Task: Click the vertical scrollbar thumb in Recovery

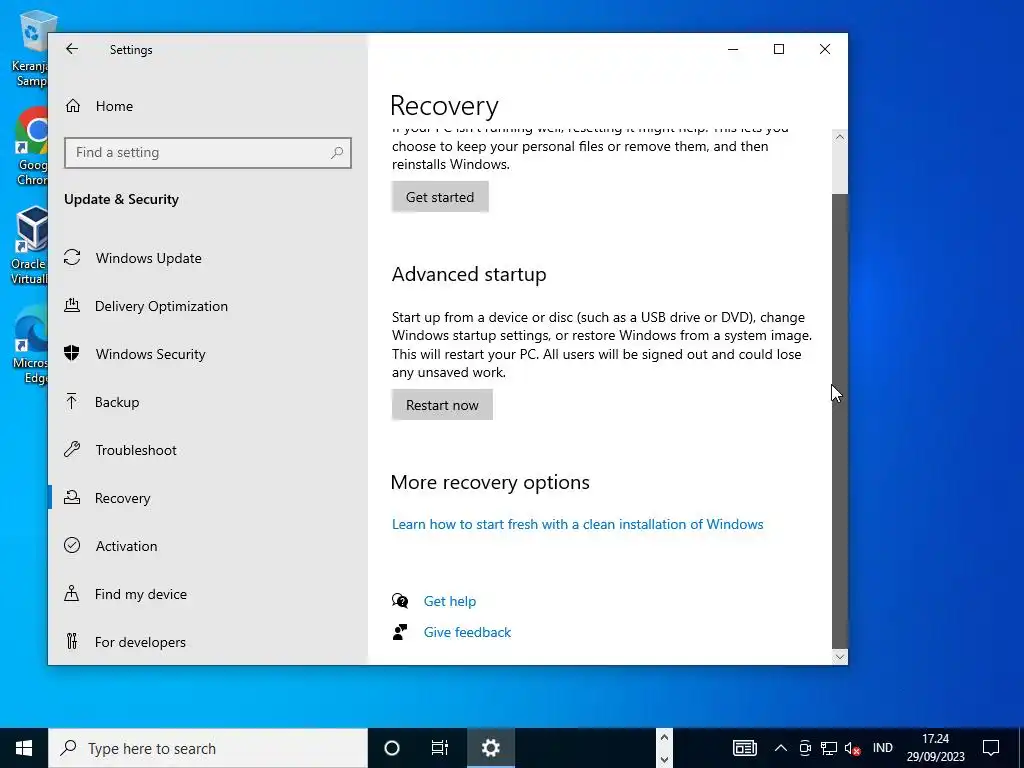Action: pos(840,421)
